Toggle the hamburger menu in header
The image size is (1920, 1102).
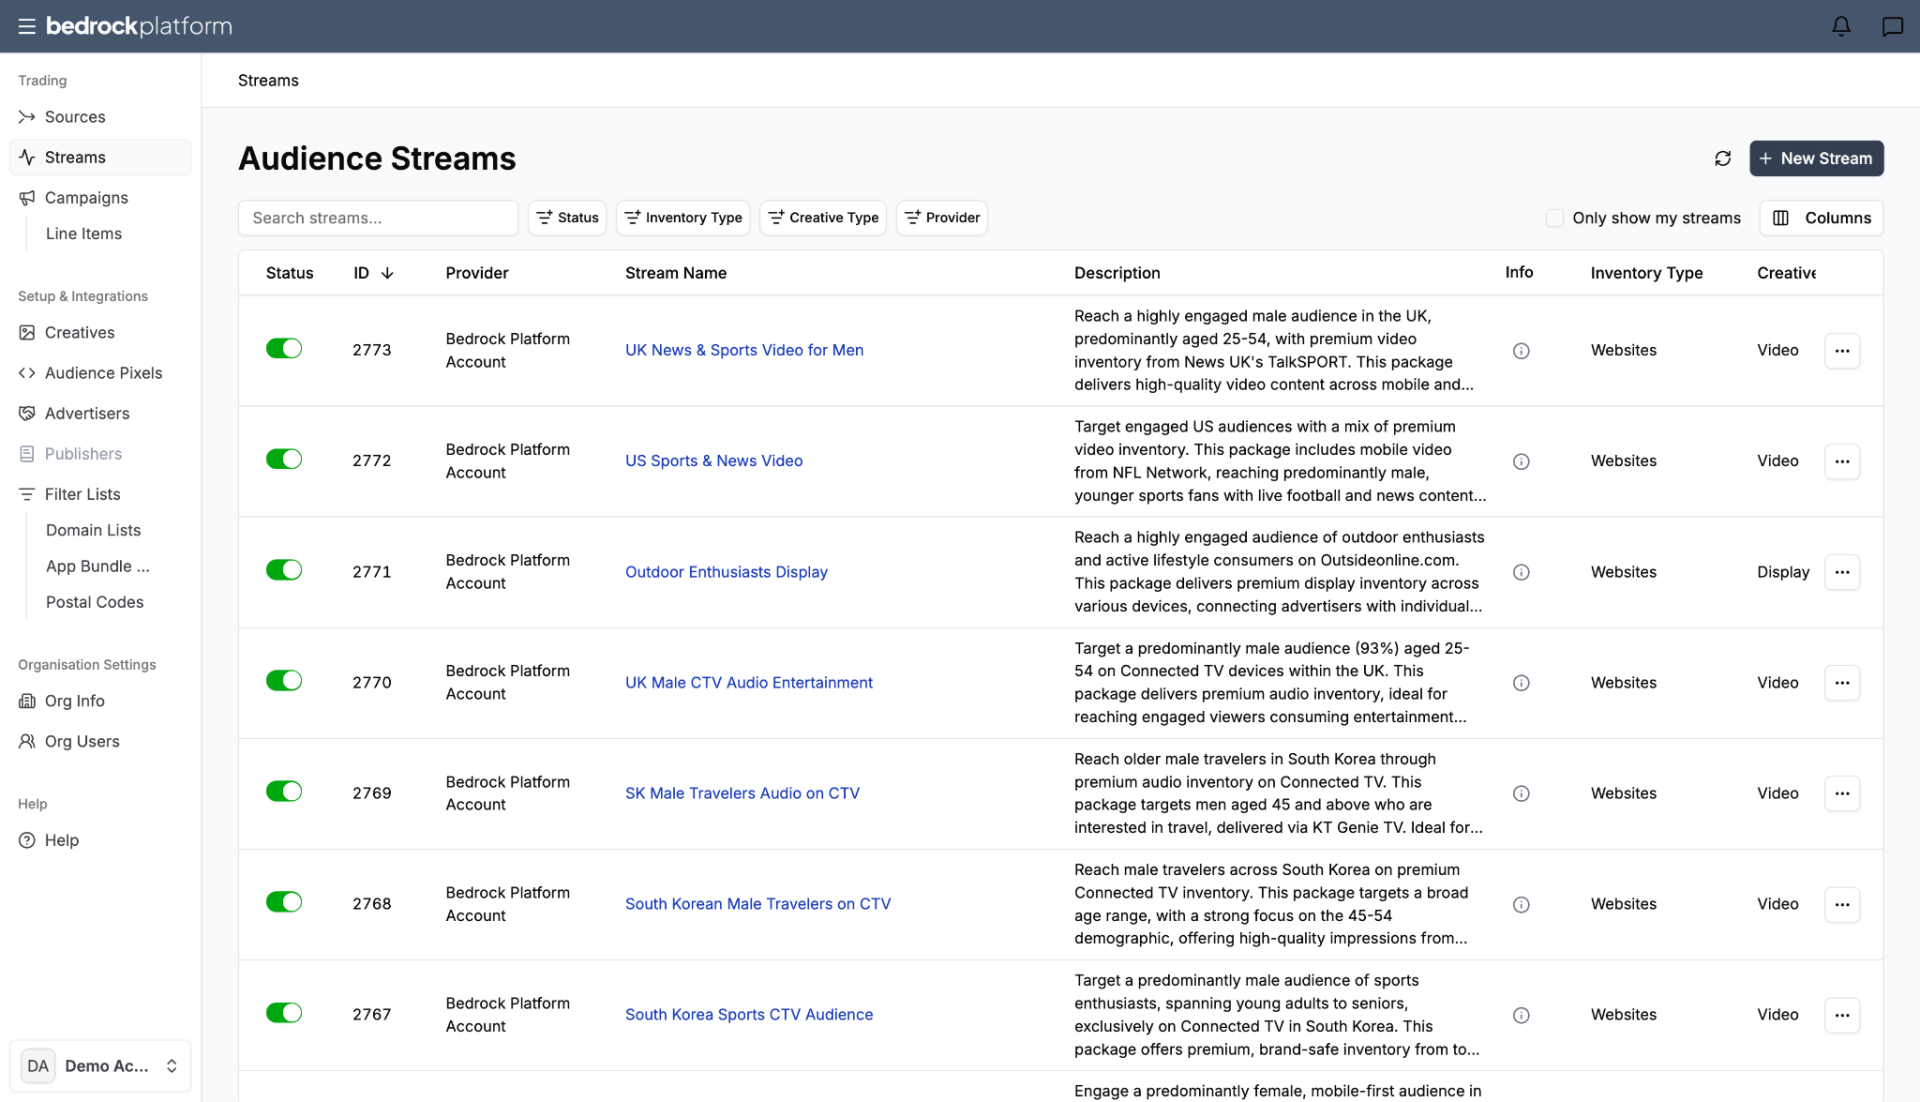point(27,26)
